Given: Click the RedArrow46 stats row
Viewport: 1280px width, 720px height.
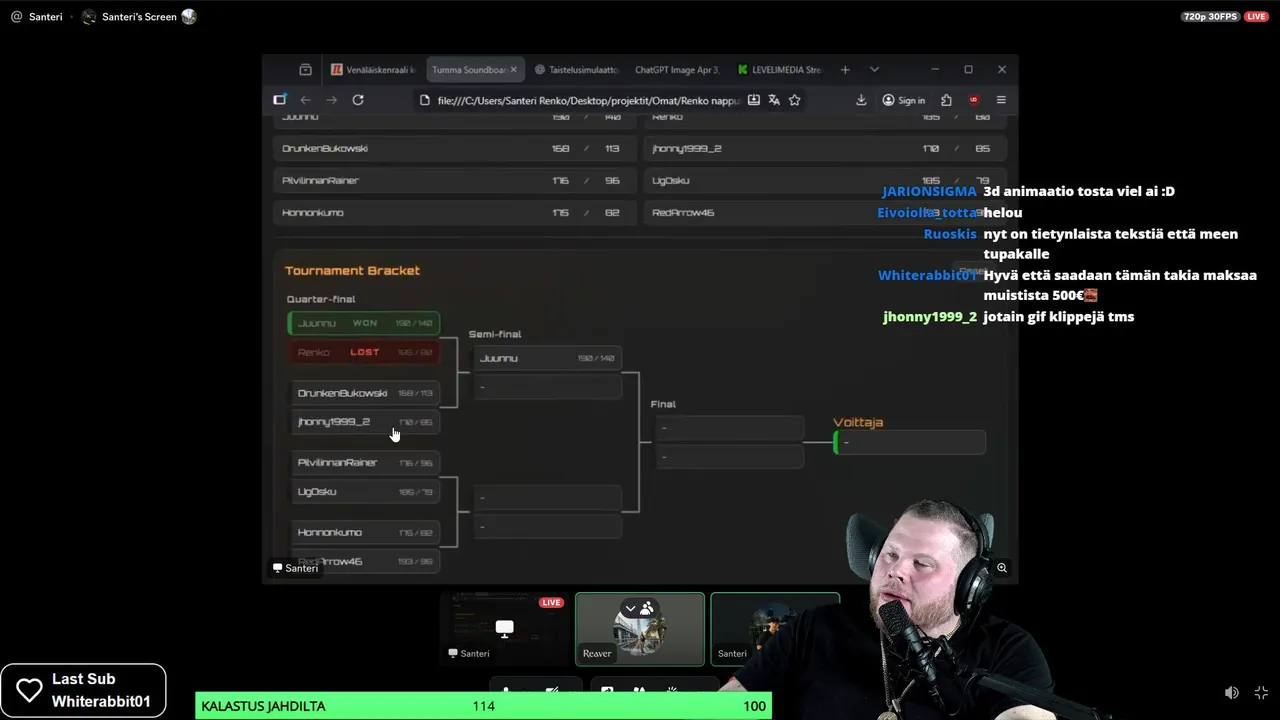Looking at the screenshot, I should click(824, 212).
